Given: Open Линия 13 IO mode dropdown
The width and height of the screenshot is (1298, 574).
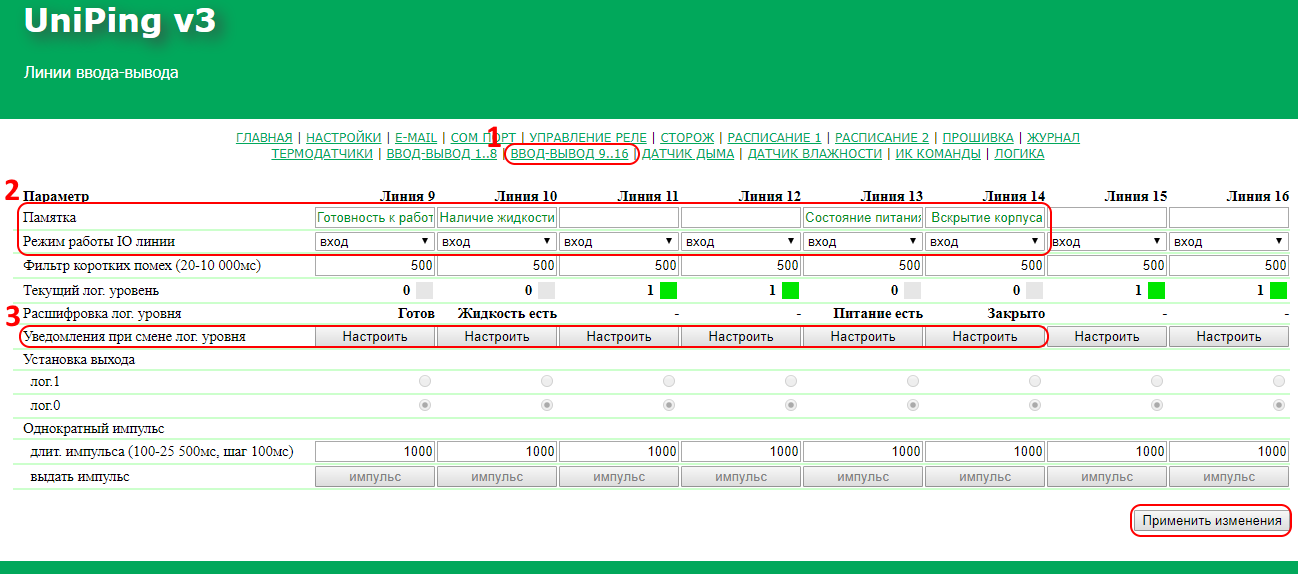Looking at the screenshot, I should tap(863, 242).
